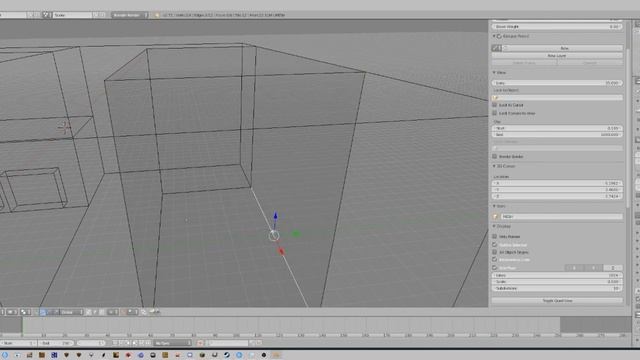Select face select mode in viewport header
The width and height of the screenshot is (640, 360).
tap(102, 312)
